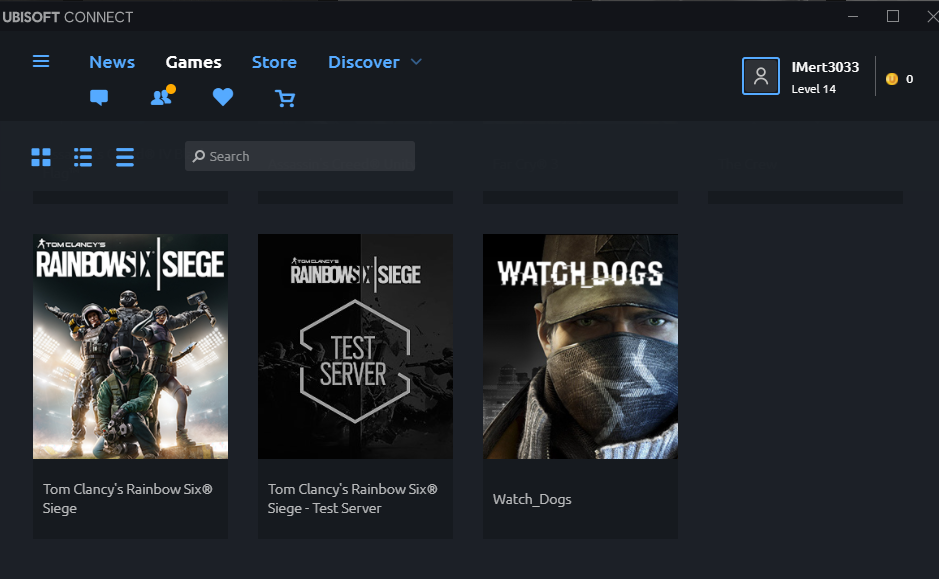Expand the Discover dropdown chevron
Image resolution: width=939 pixels, height=579 pixels.
pos(416,62)
